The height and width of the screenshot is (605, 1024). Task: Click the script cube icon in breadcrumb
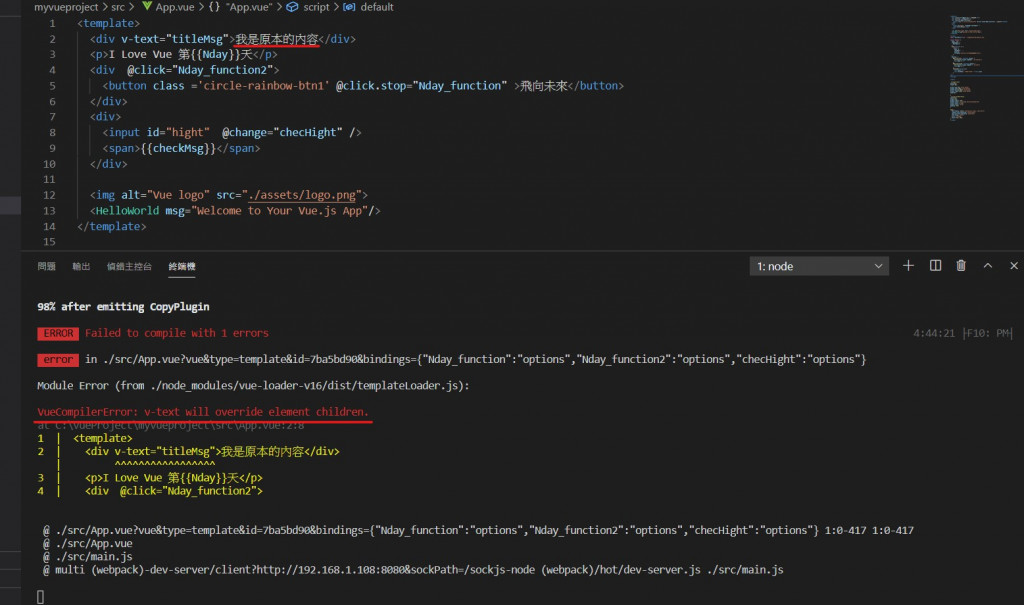point(293,7)
